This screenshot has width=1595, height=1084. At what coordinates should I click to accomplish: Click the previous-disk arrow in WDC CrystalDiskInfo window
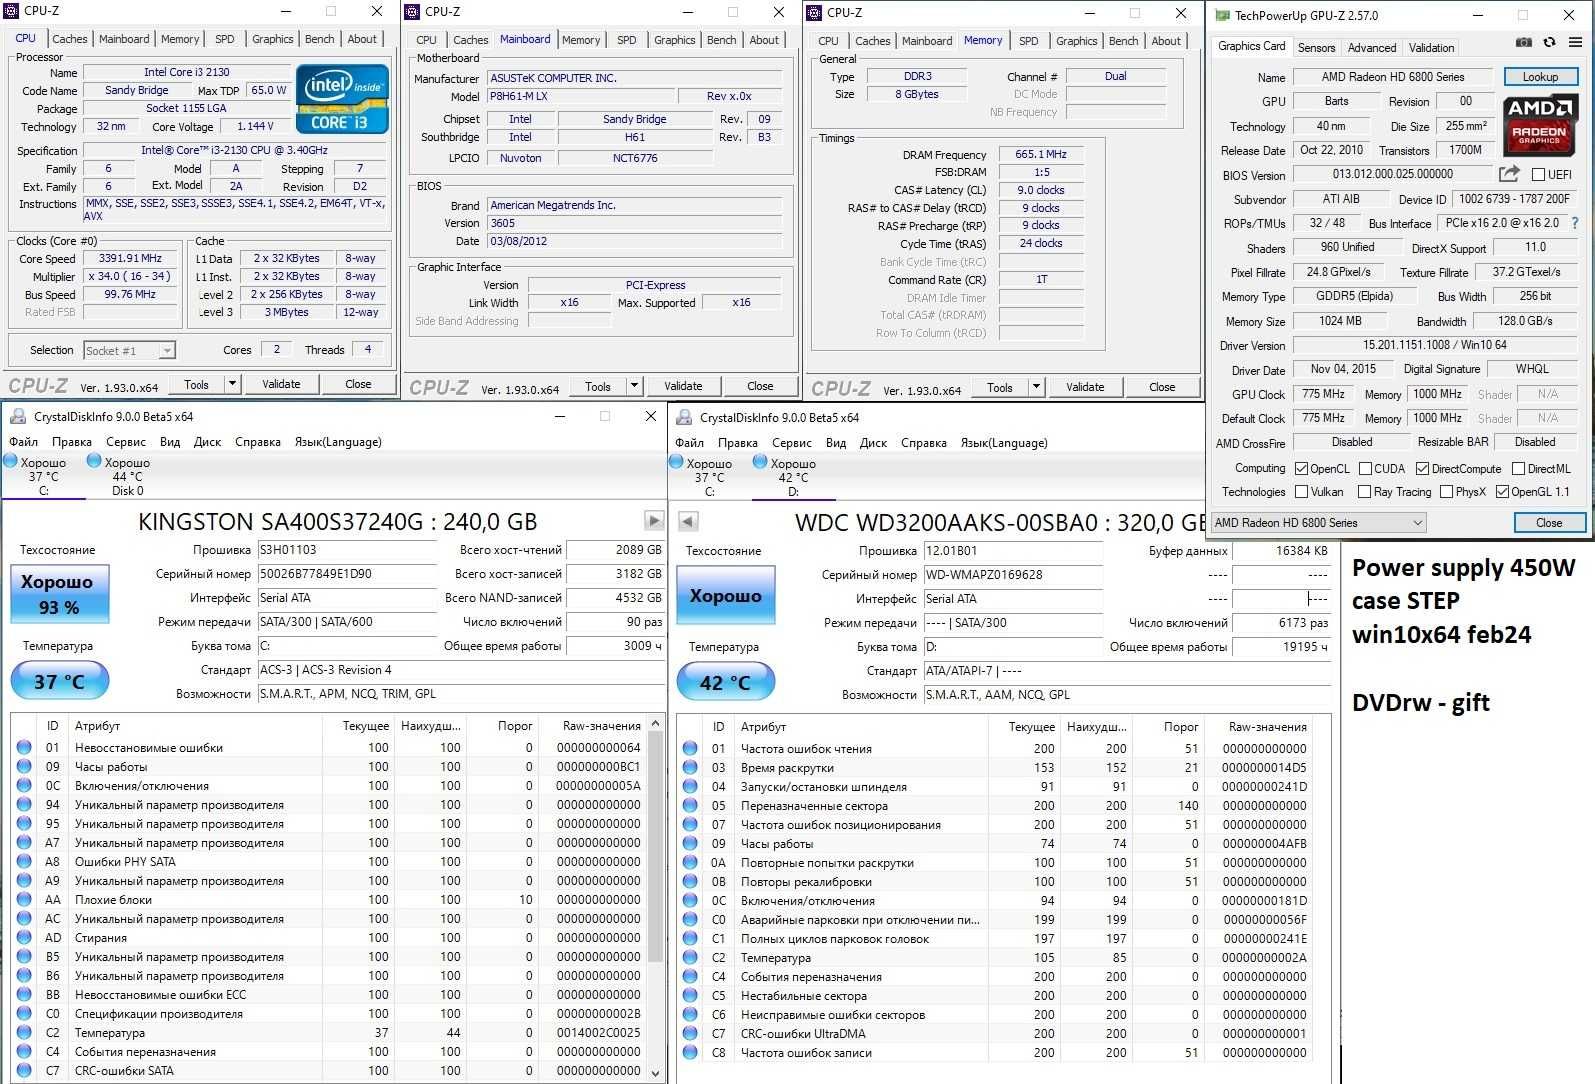[687, 521]
